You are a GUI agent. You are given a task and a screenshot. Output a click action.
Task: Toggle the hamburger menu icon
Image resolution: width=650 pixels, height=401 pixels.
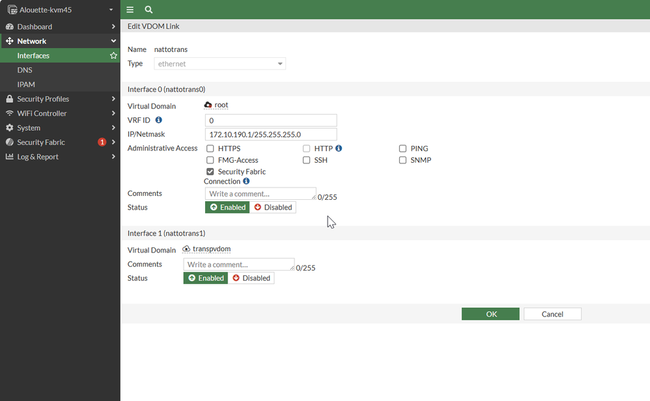tap(130, 10)
